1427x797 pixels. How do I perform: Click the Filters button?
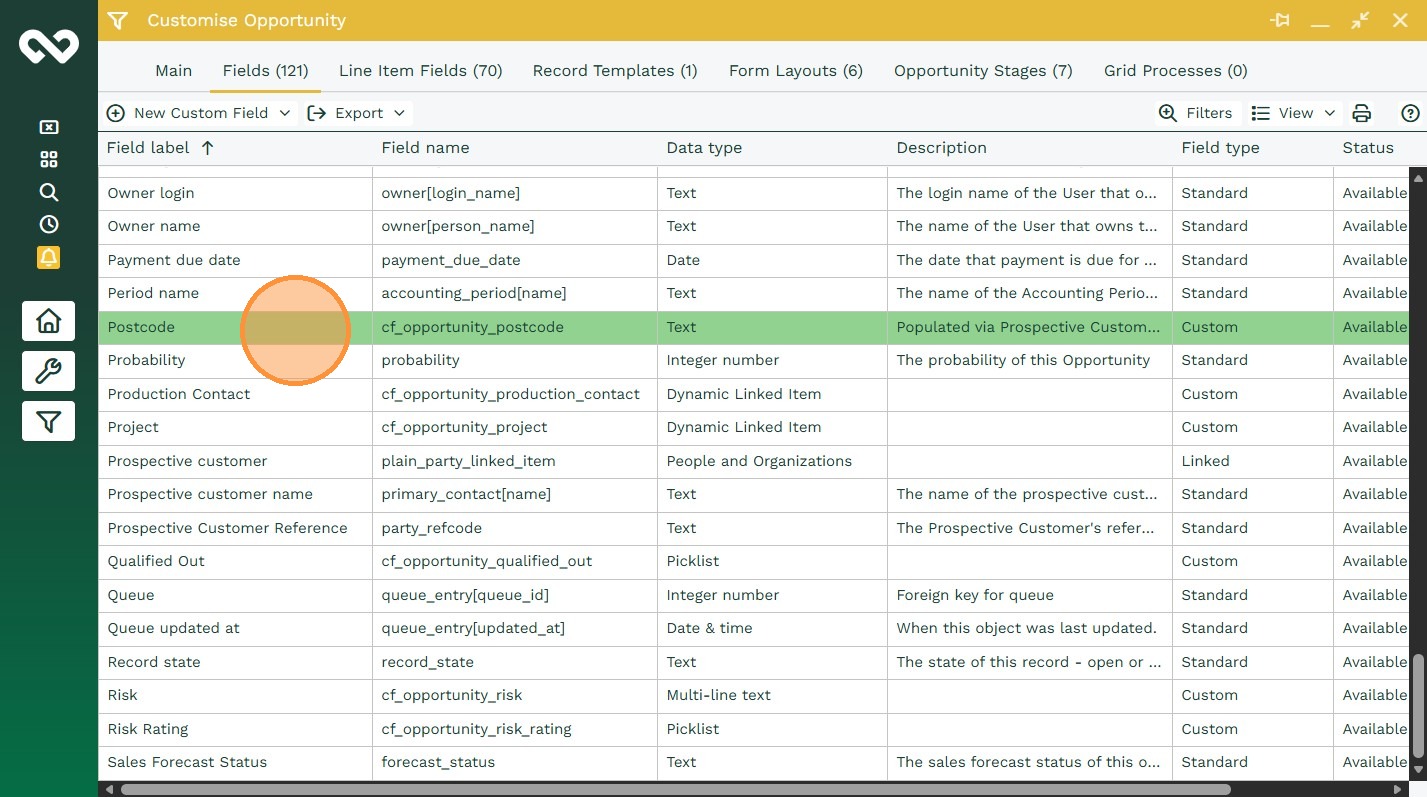click(1195, 113)
